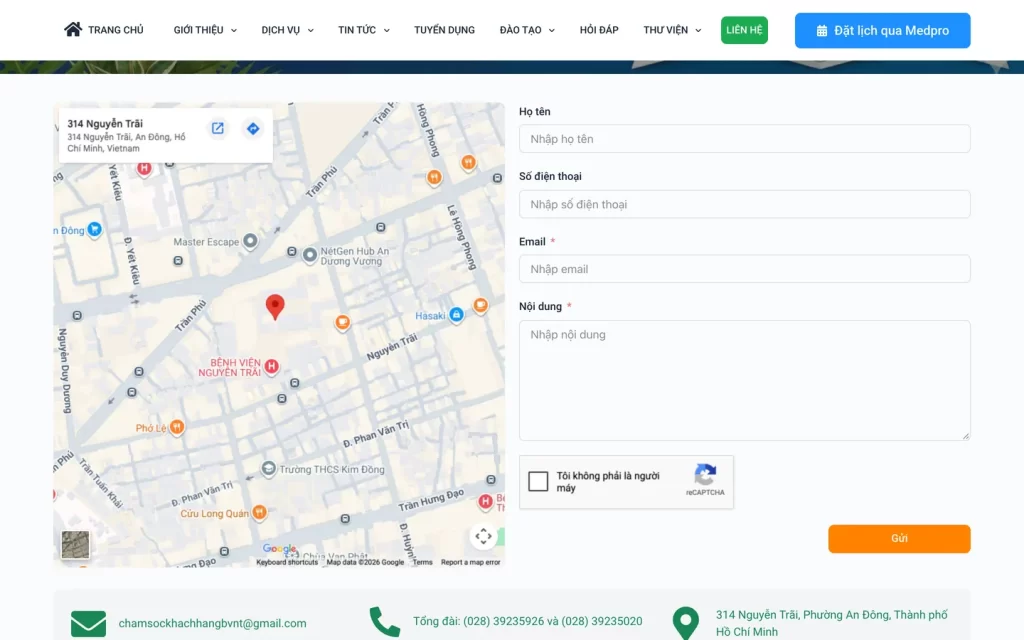
Task: Click the Bệnh viện Nguyễn Trãi hospital marker
Action: pyautogui.click(x=272, y=366)
